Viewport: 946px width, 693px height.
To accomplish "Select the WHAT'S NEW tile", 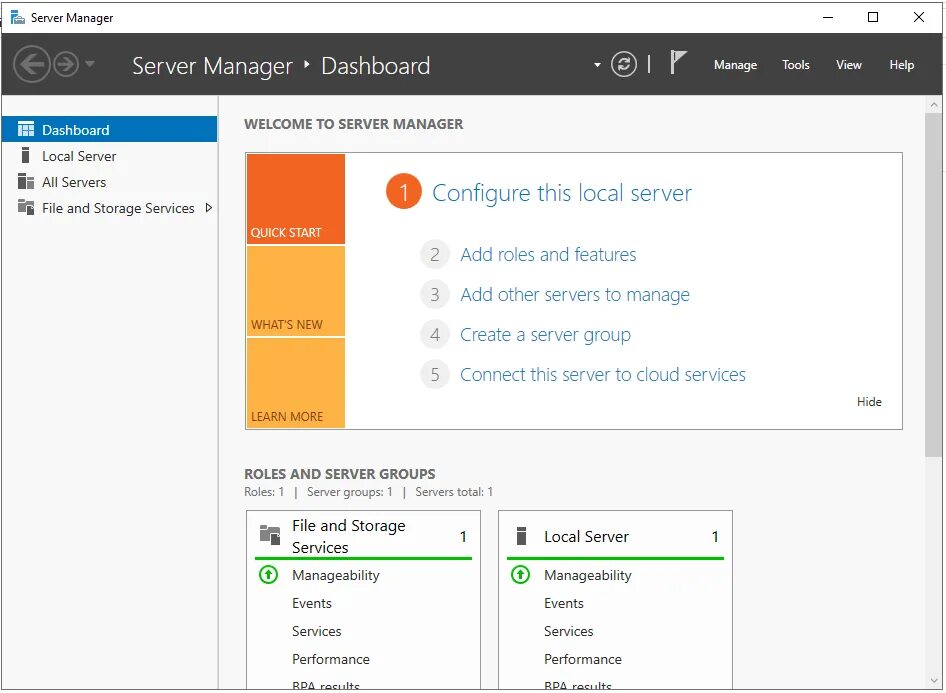I will pyautogui.click(x=295, y=291).
